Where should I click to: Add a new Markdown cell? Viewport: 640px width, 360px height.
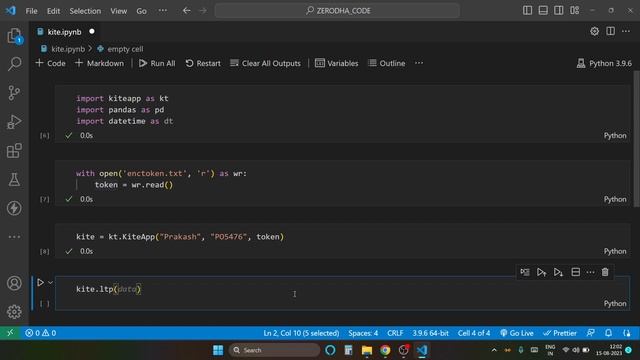pyautogui.click(x=100, y=63)
